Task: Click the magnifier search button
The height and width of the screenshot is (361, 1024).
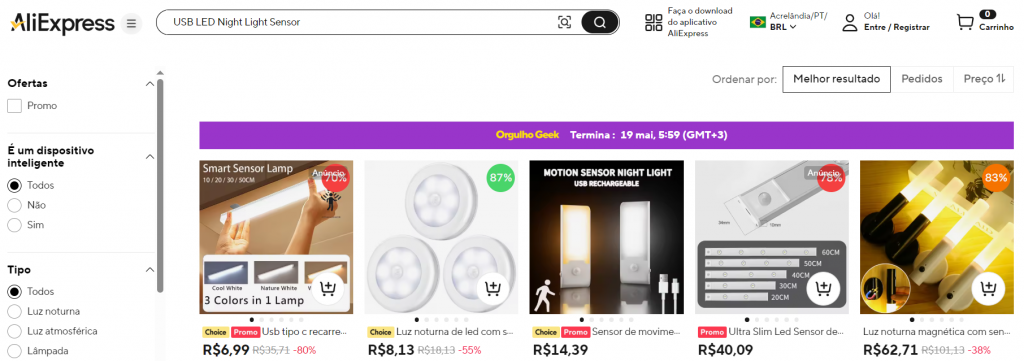Action: tap(599, 22)
